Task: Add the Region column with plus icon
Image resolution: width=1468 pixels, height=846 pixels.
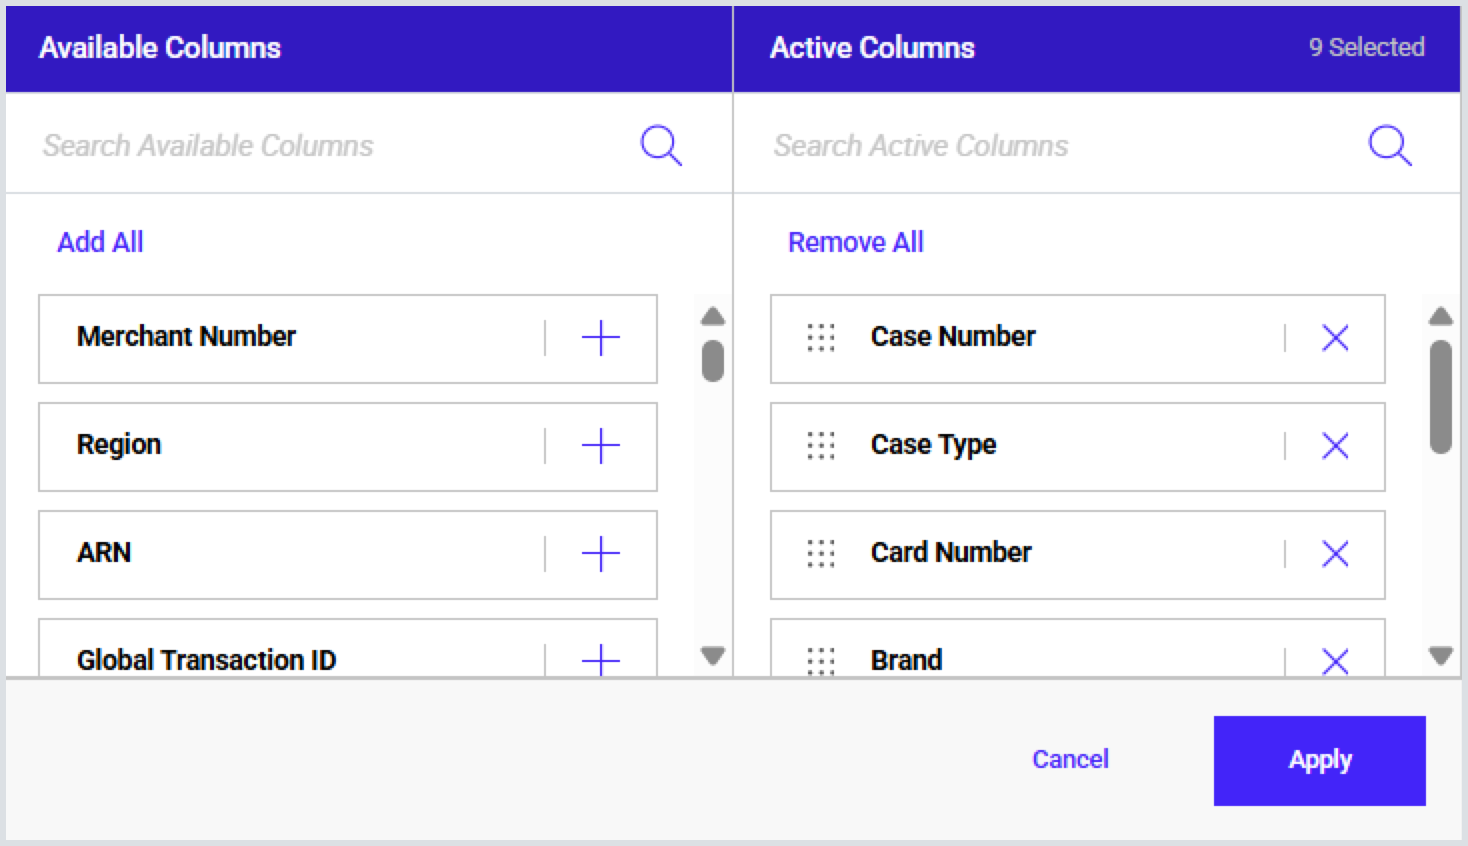Action: coord(600,446)
